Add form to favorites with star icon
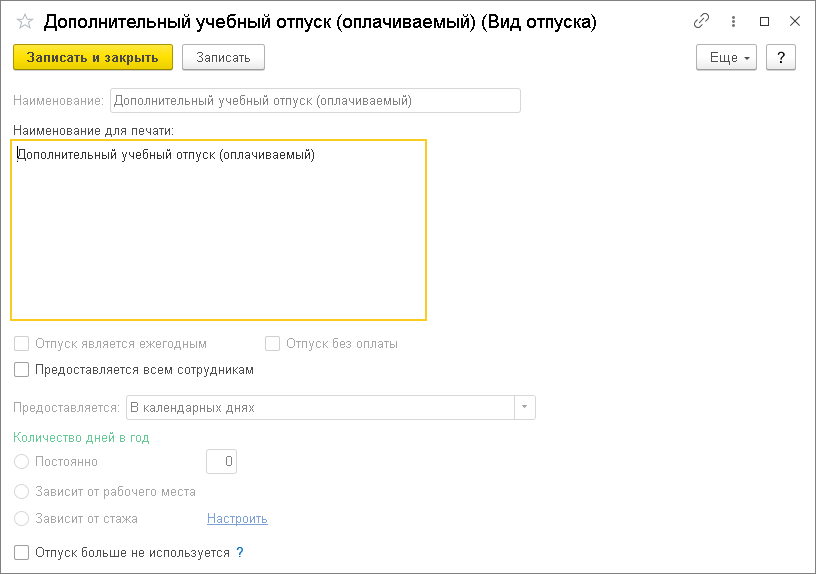Image resolution: width=816 pixels, height=574 pixels. (x=25, y=22)
